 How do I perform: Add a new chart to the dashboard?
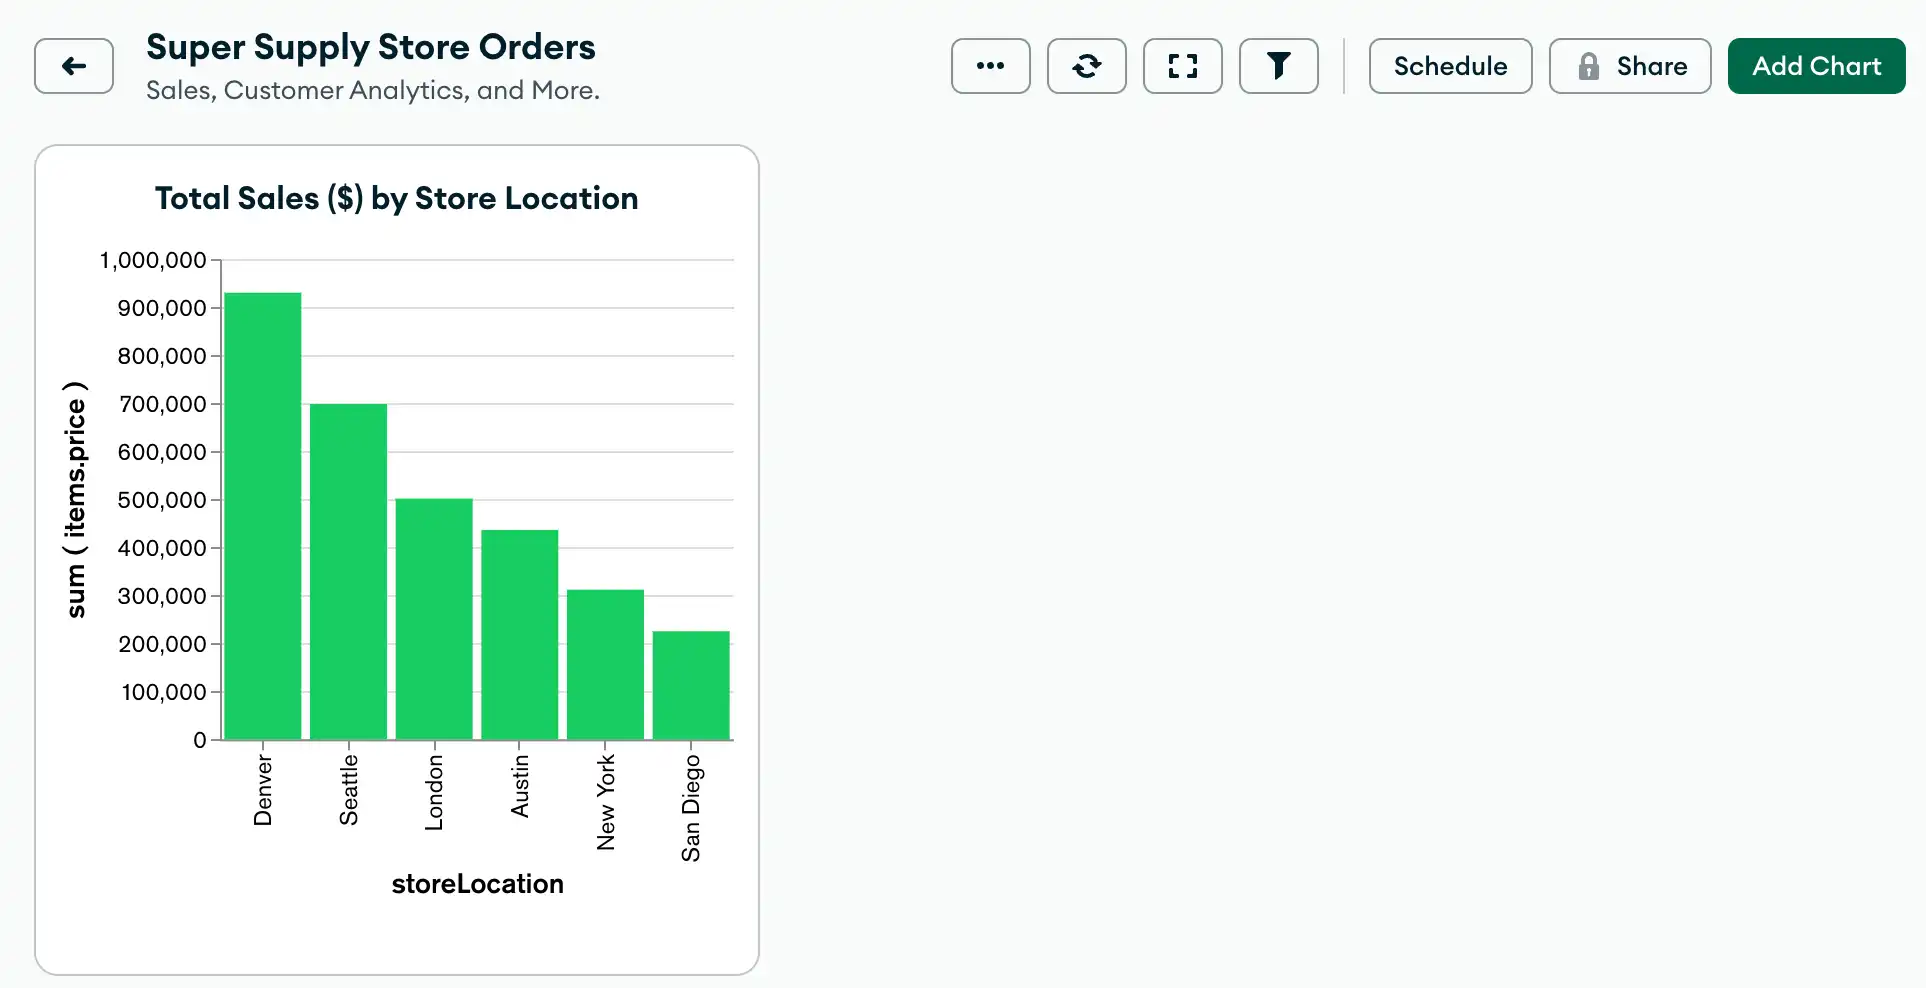(x=1816, y=66)
